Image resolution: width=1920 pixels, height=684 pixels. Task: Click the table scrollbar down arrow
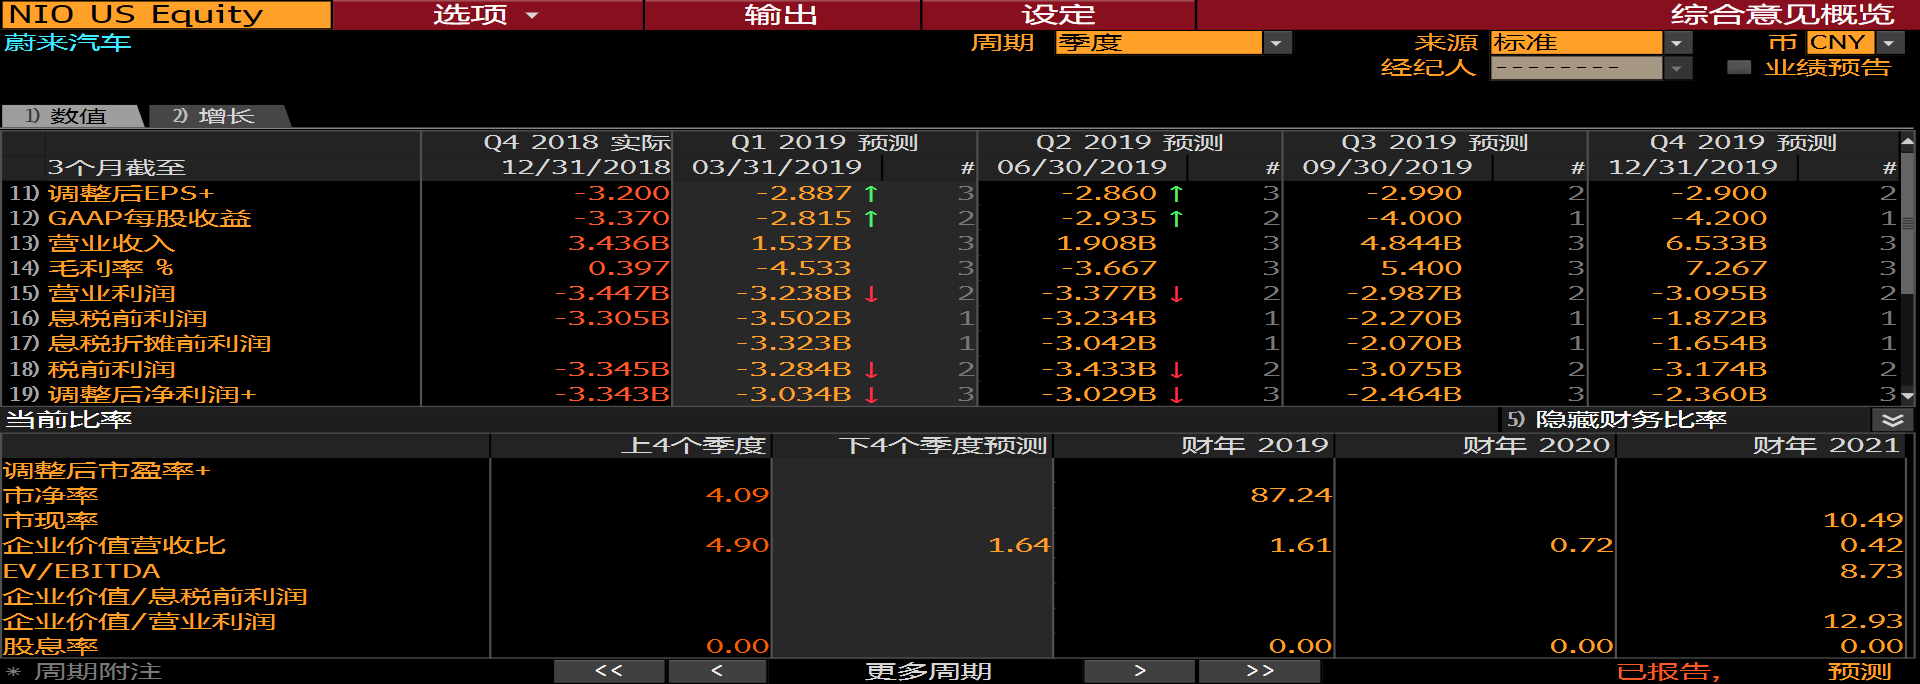[x=1908, y=396]
